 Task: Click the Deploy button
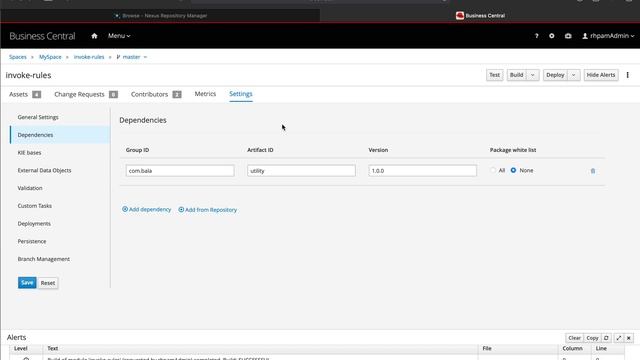(555, 75)
